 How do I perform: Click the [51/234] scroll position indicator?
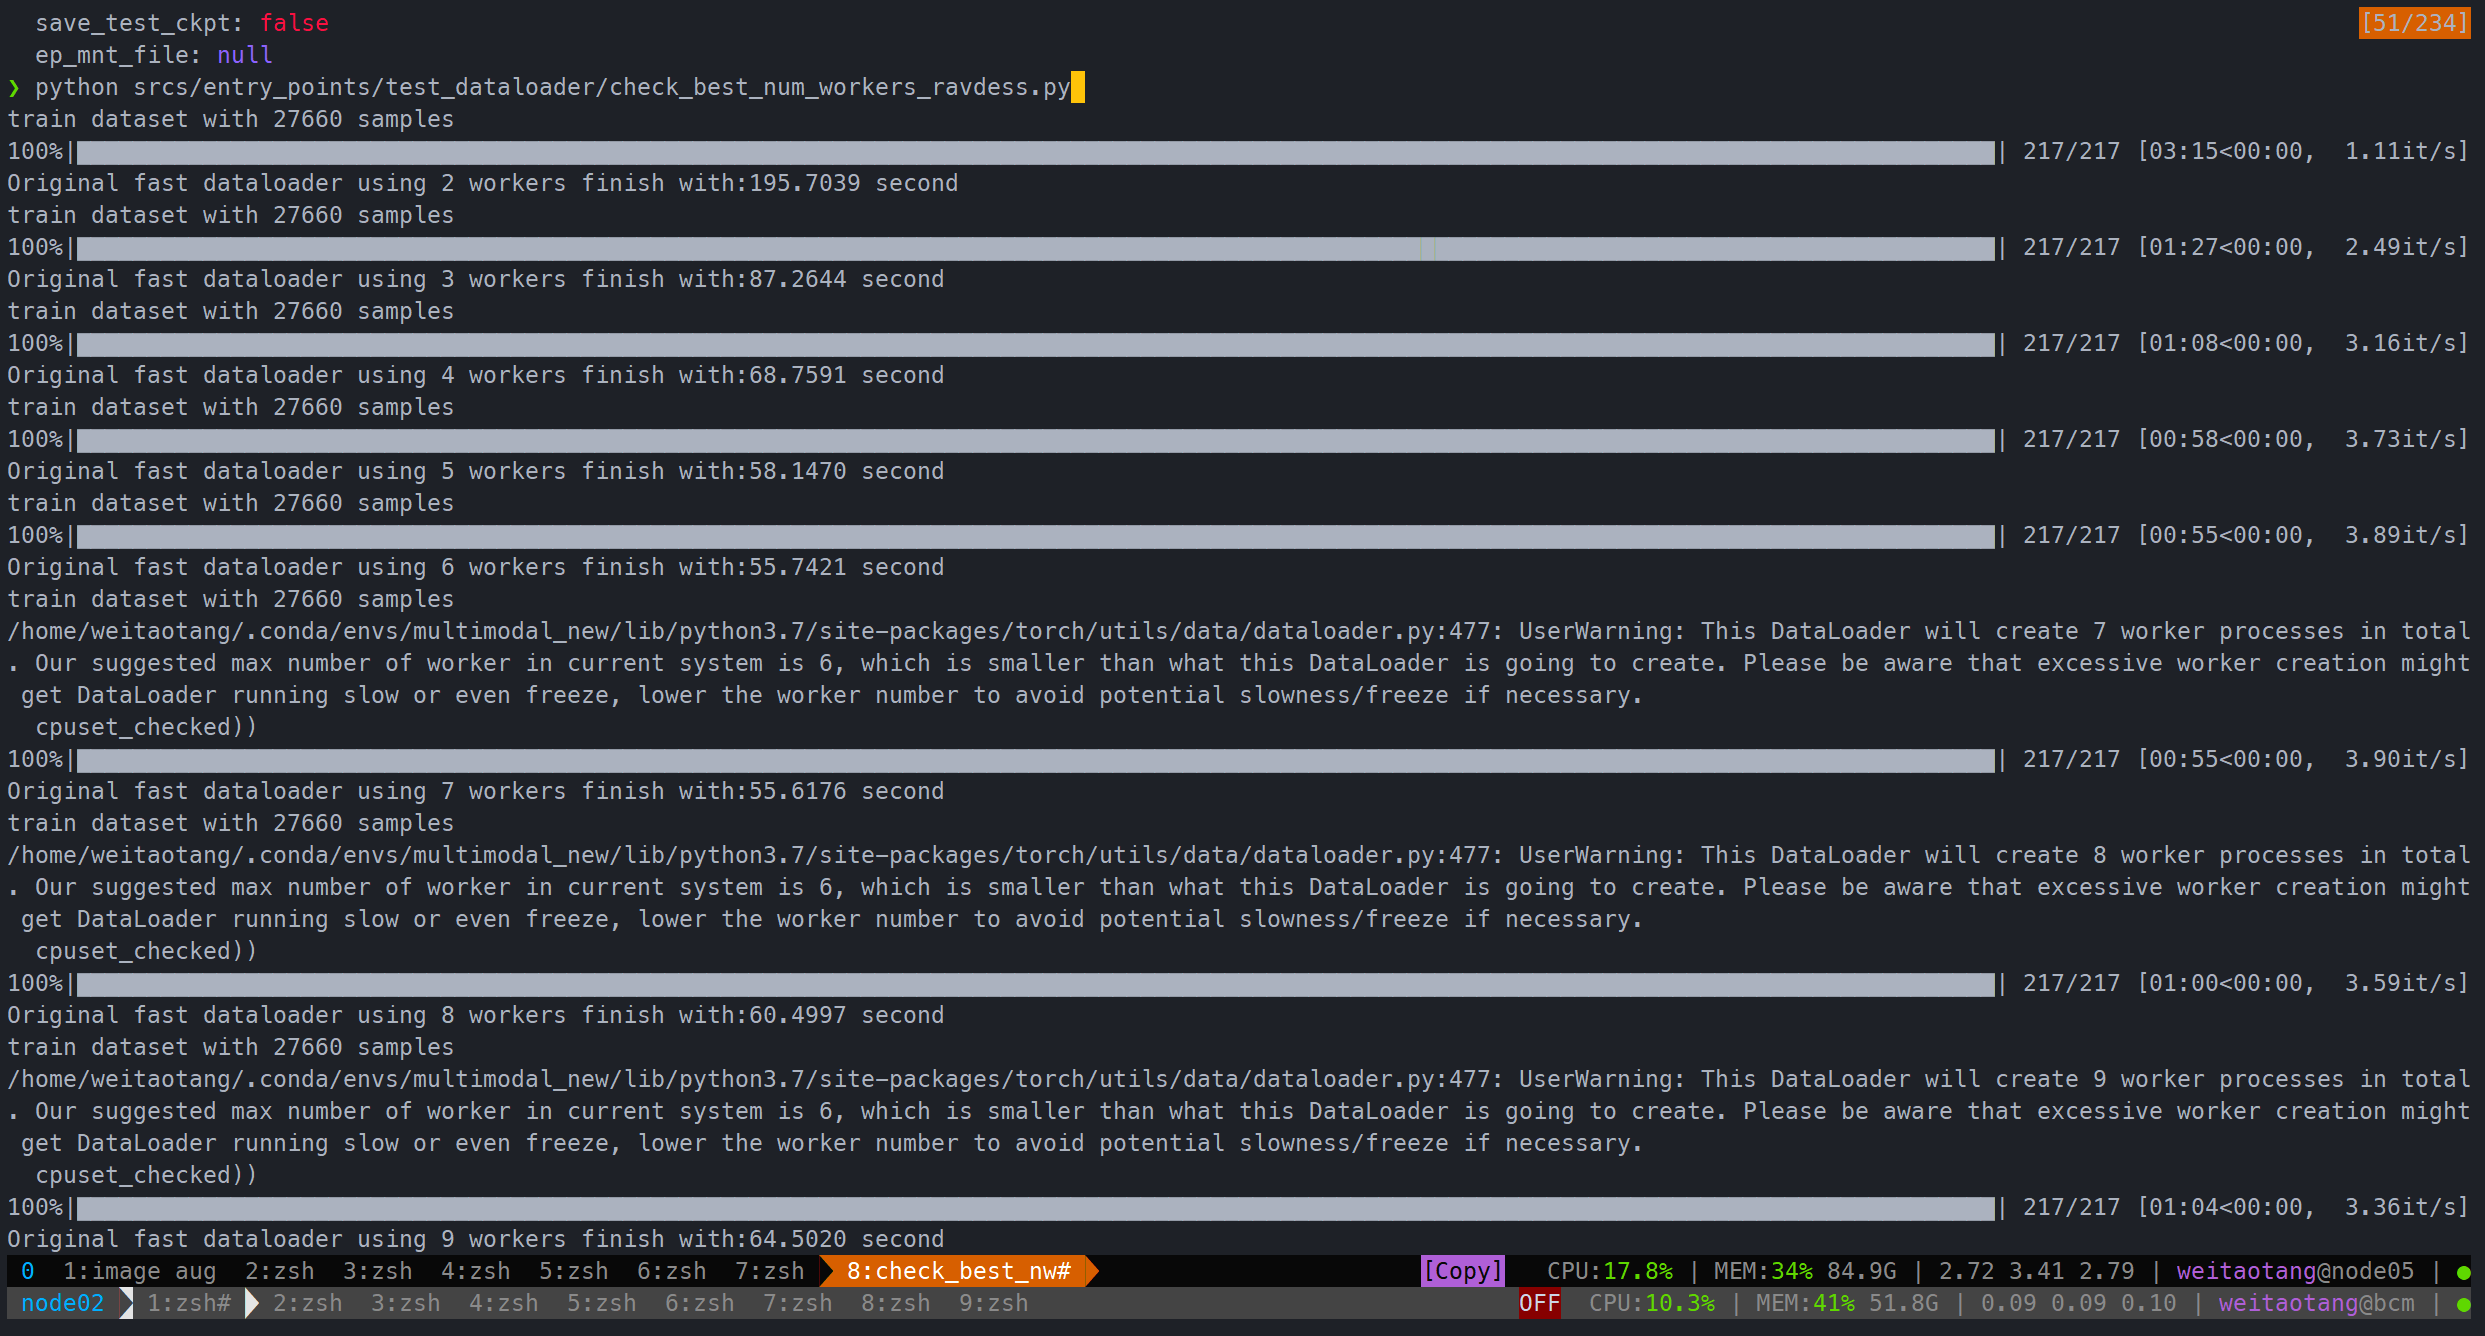coord(2414,23)
